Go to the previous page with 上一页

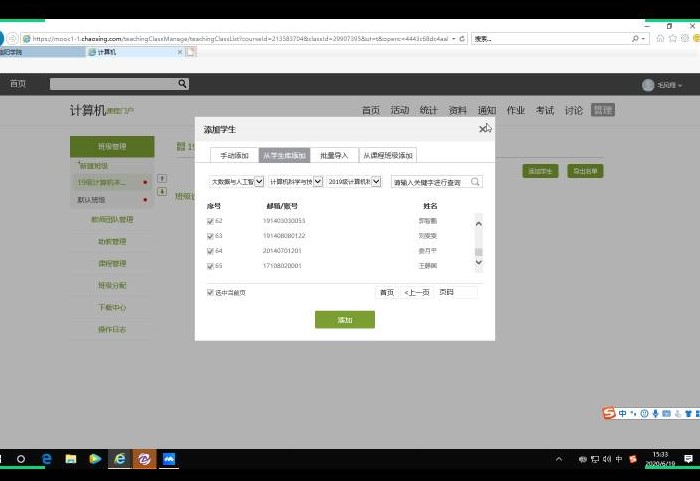[x=417, y=292]
